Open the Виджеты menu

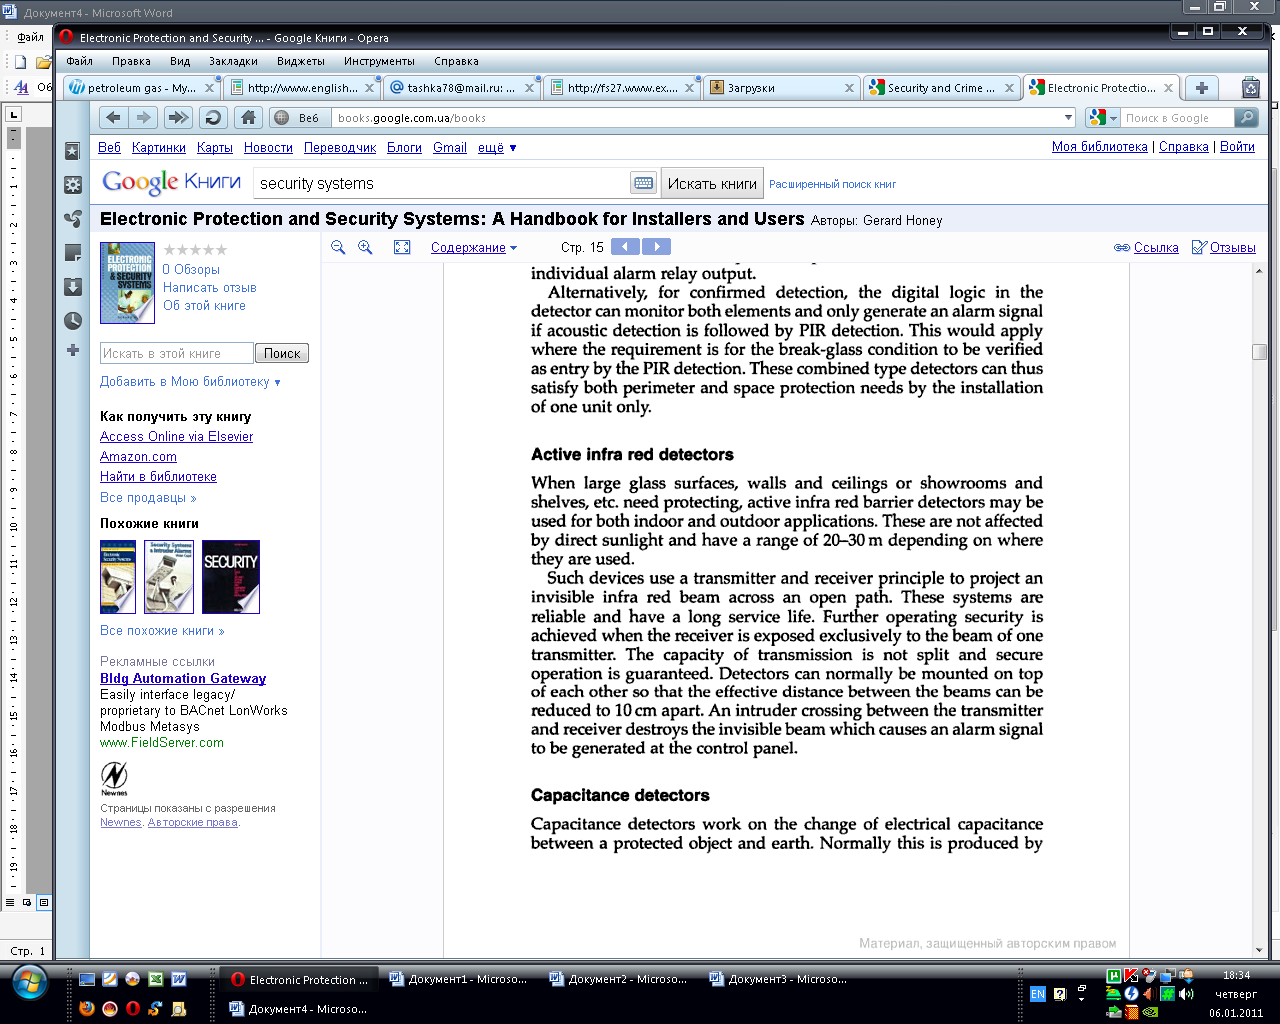pyautogui.click(x=301, y=61)
